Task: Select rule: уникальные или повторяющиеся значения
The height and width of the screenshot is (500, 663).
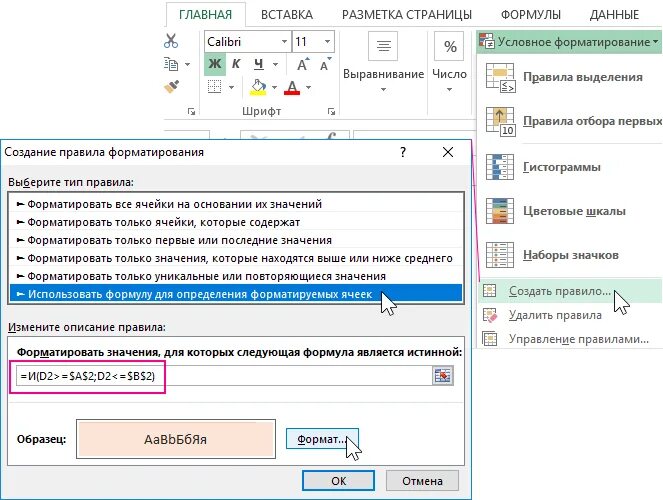Action: pos(236,276)
